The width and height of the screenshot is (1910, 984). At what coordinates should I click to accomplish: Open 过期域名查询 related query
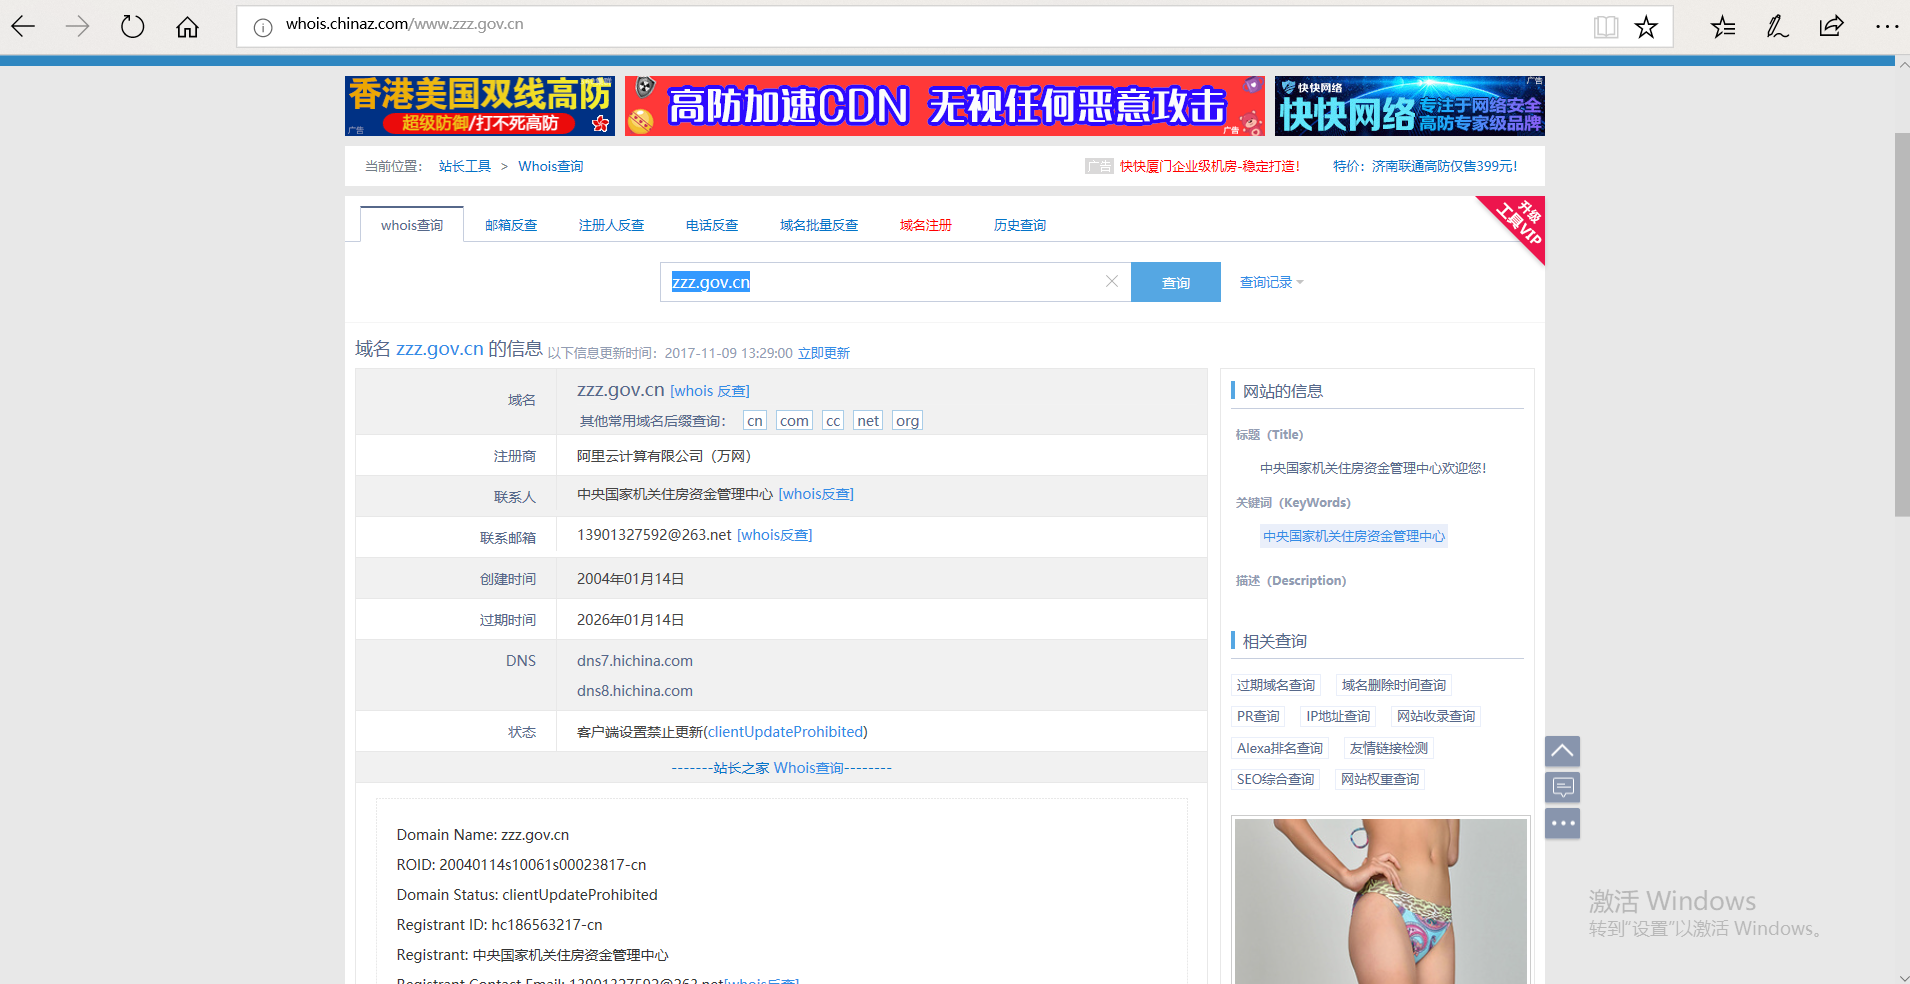(x=1276, y=685)
